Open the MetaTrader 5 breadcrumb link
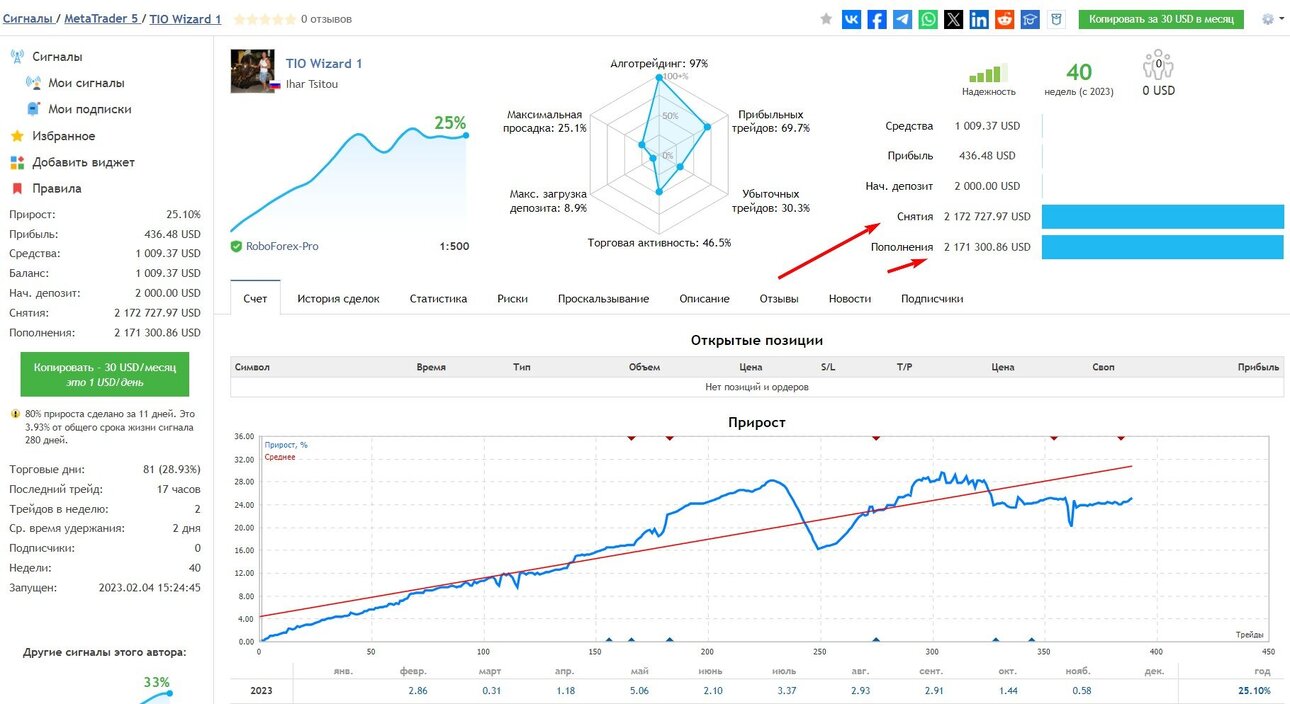 101,18
